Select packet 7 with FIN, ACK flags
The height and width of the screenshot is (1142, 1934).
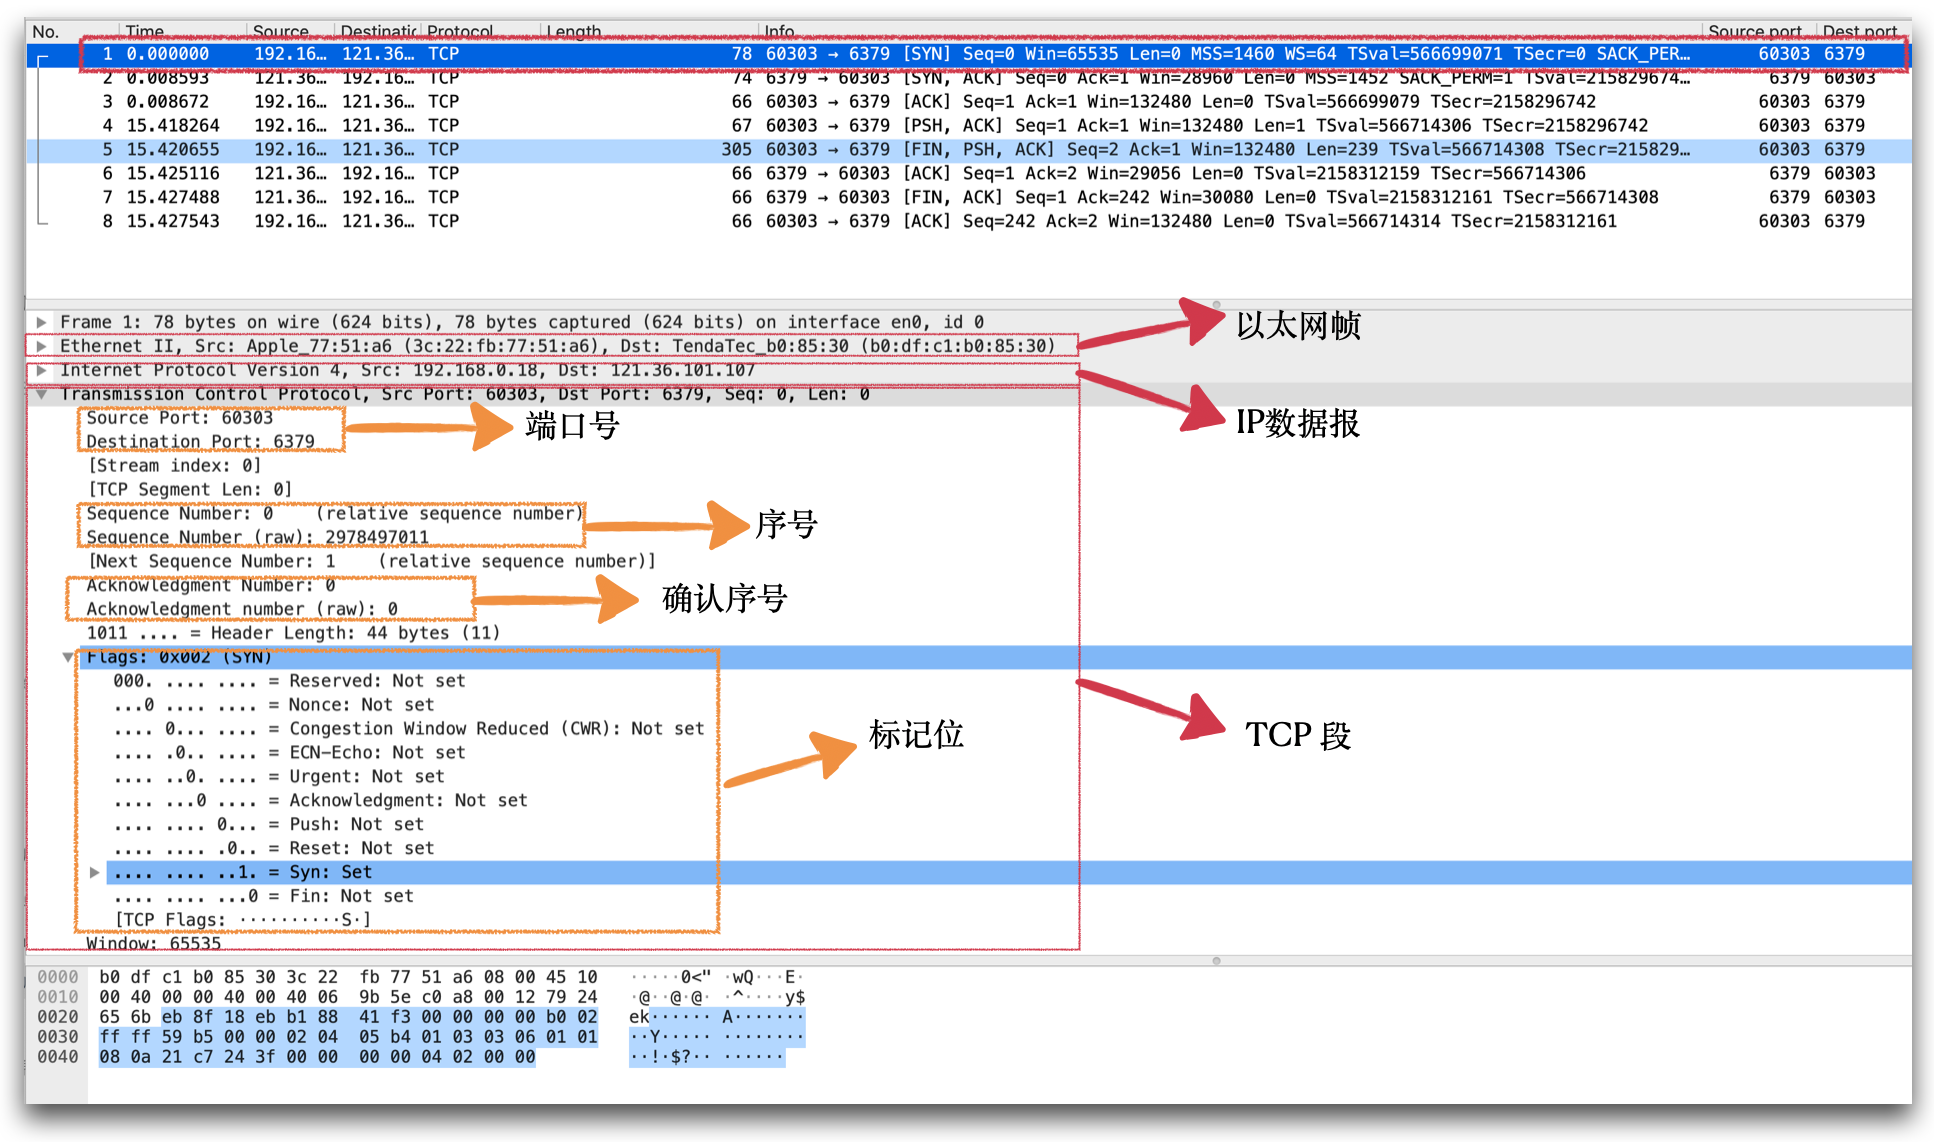pos(968,198)
